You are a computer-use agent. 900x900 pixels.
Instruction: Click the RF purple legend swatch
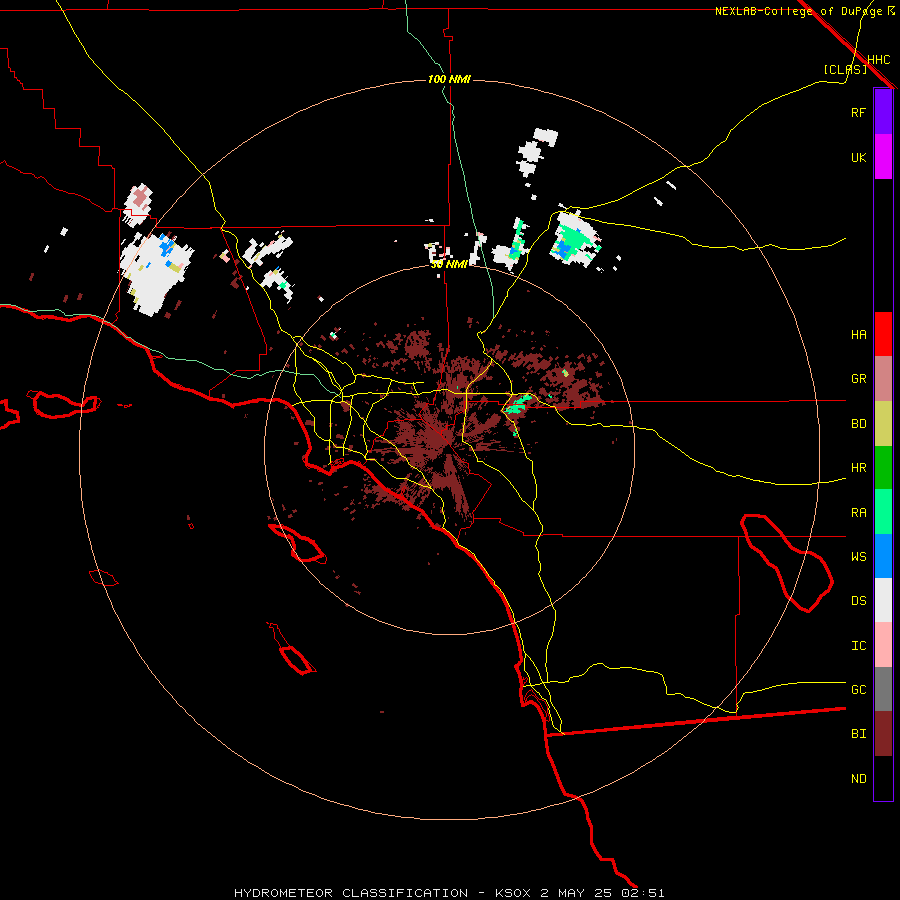883,112
